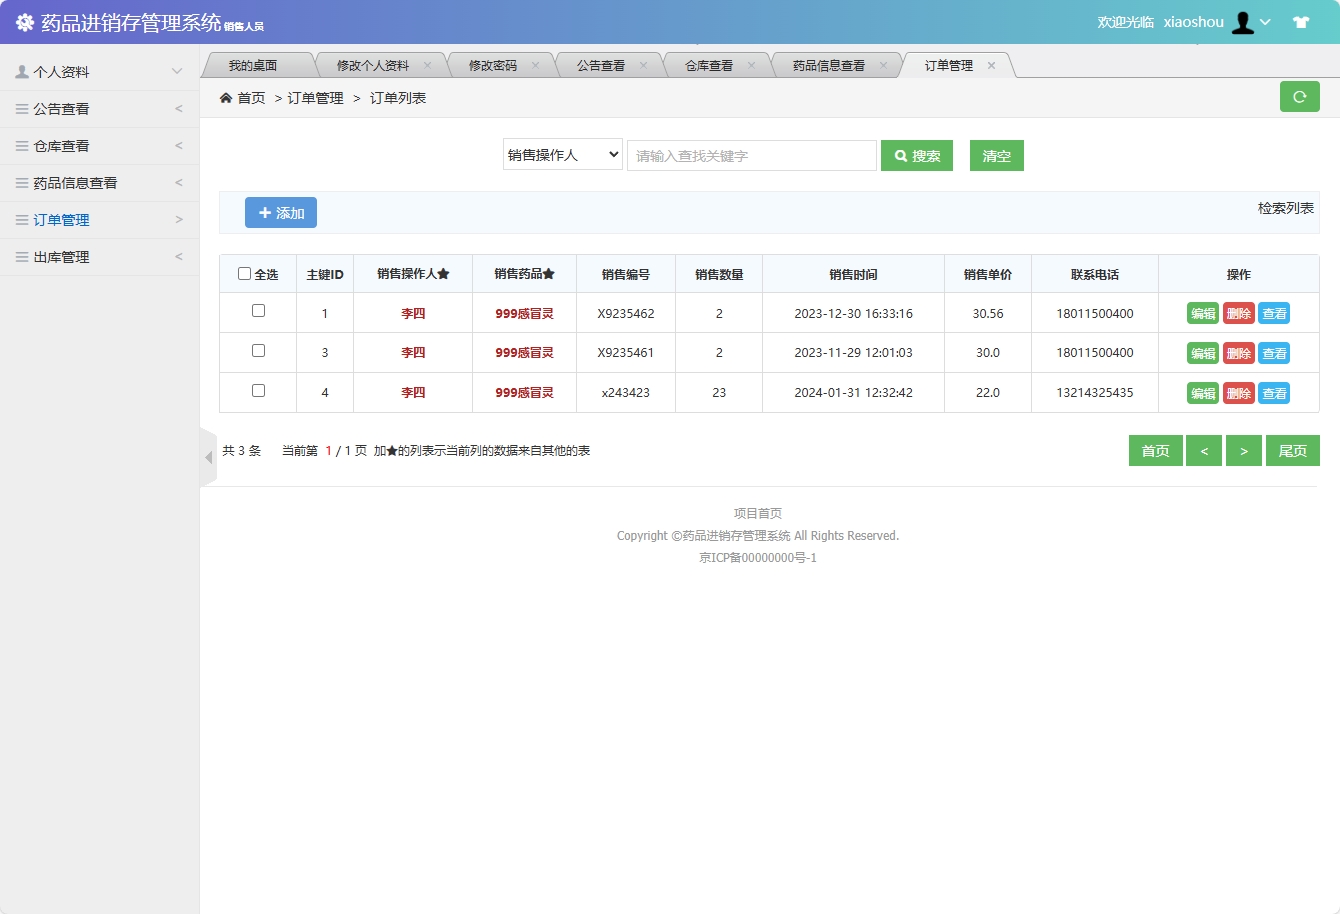
Task: Open the 销售操作人 dropdown
Action: [562, 155]
